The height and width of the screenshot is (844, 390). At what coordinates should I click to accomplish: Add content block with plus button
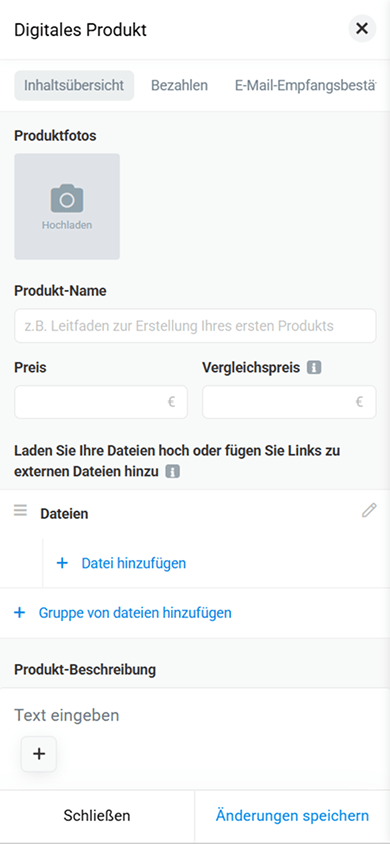(x=39, y=754)
